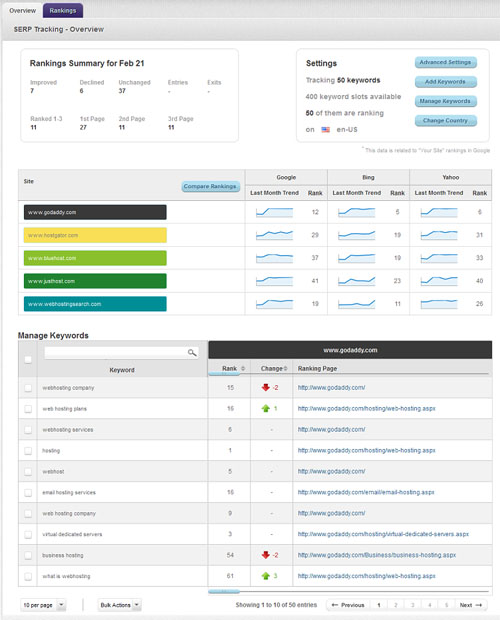
Task: Open ranking page link for virtual dedicated servers
Action: click(x=383, y=534)
